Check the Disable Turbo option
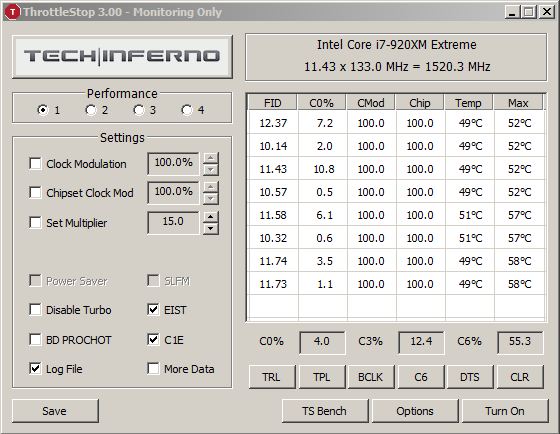Viewport: 560px width, 434px height. 35,309
